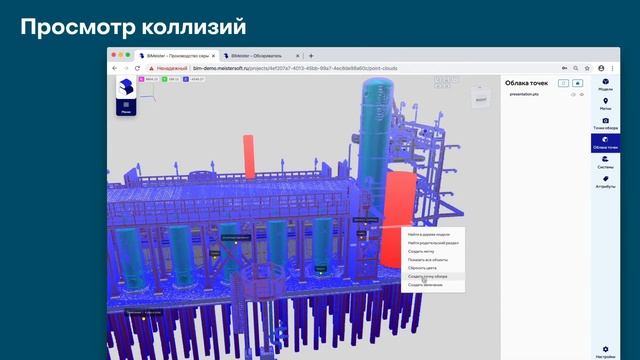Choose Найти родительский раздел
The height and width of the screenshot is (360, 640).
[433, 243]
